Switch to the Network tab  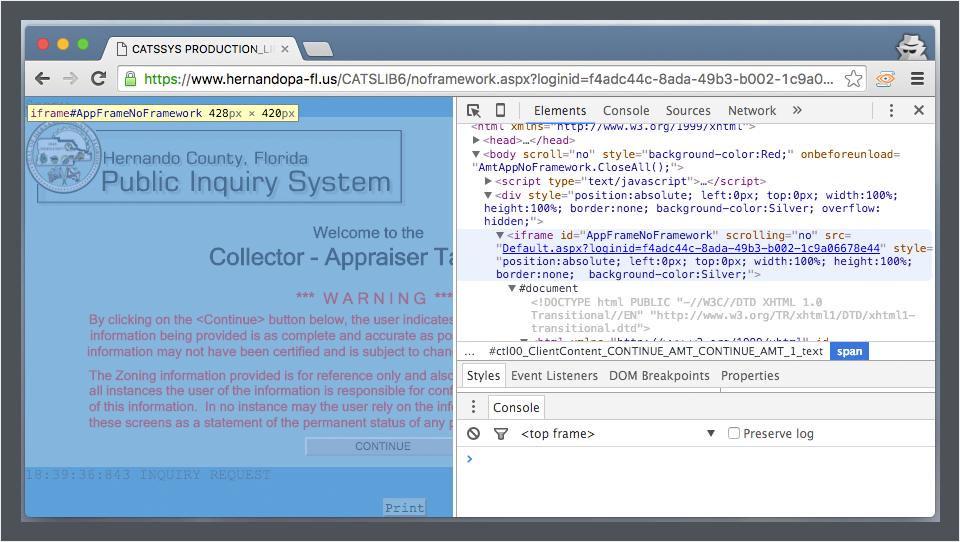pyautogui.click(x=752, y=111)
